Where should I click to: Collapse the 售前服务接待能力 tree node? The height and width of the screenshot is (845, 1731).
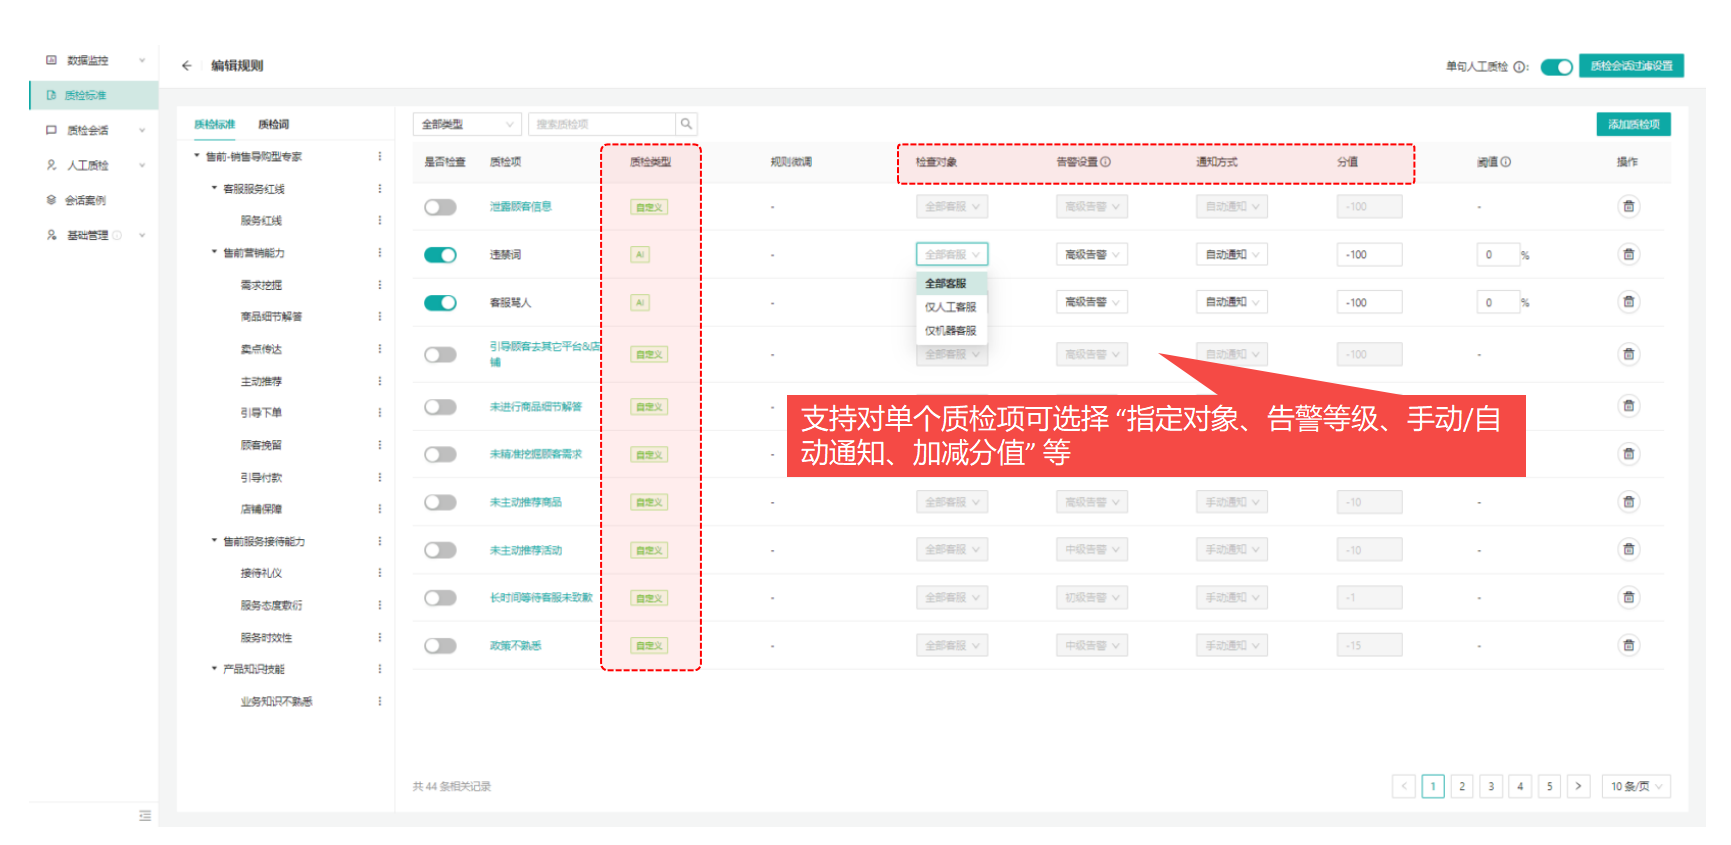tap(214, 541)
